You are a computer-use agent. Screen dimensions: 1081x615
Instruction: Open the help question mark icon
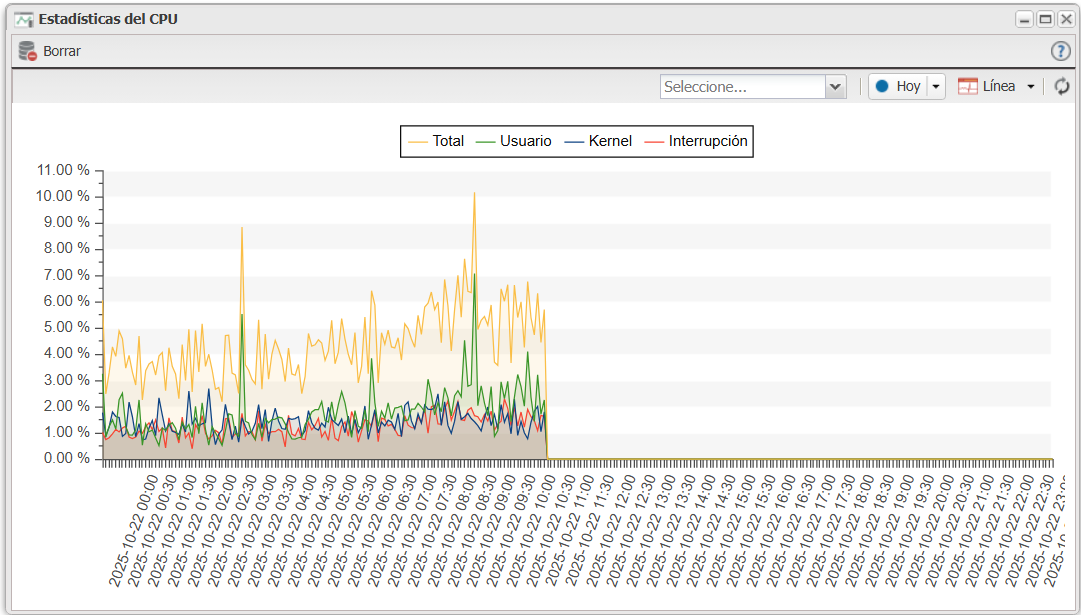click(1060, 51)
